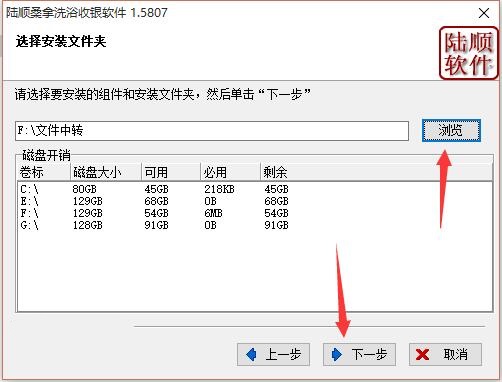The image size is (502, 382).
Task: Click the 54GB remaining value for F drive
Action: 276,213
